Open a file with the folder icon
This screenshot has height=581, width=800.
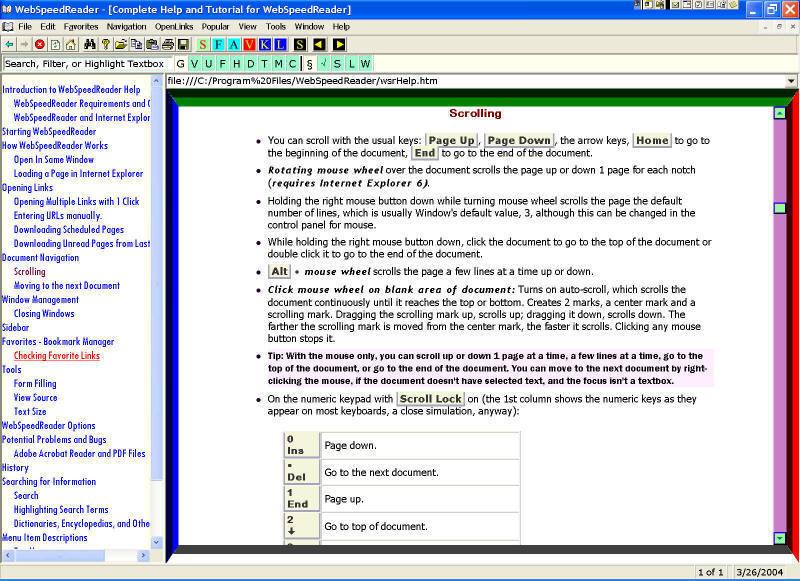point(121,45)
